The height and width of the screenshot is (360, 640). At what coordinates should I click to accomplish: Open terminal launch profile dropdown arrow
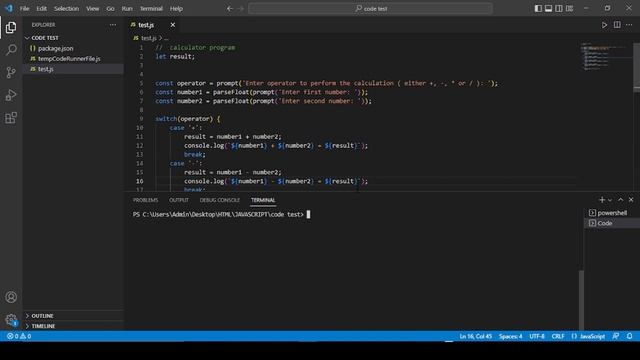610,200
